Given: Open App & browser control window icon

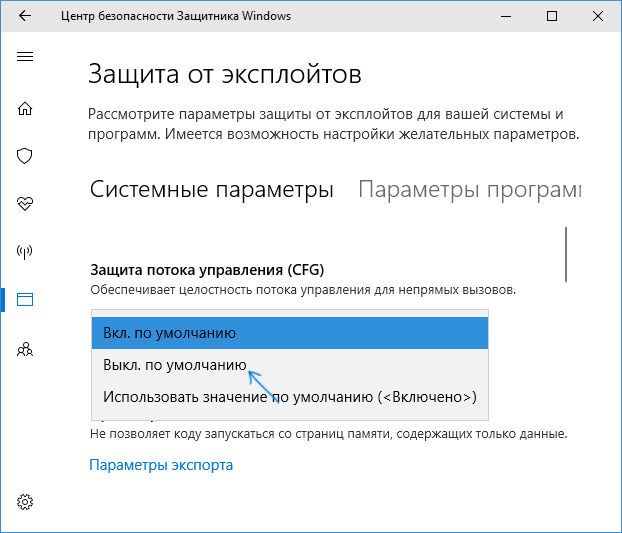Looking at the screenshot, I should (25, 299).
